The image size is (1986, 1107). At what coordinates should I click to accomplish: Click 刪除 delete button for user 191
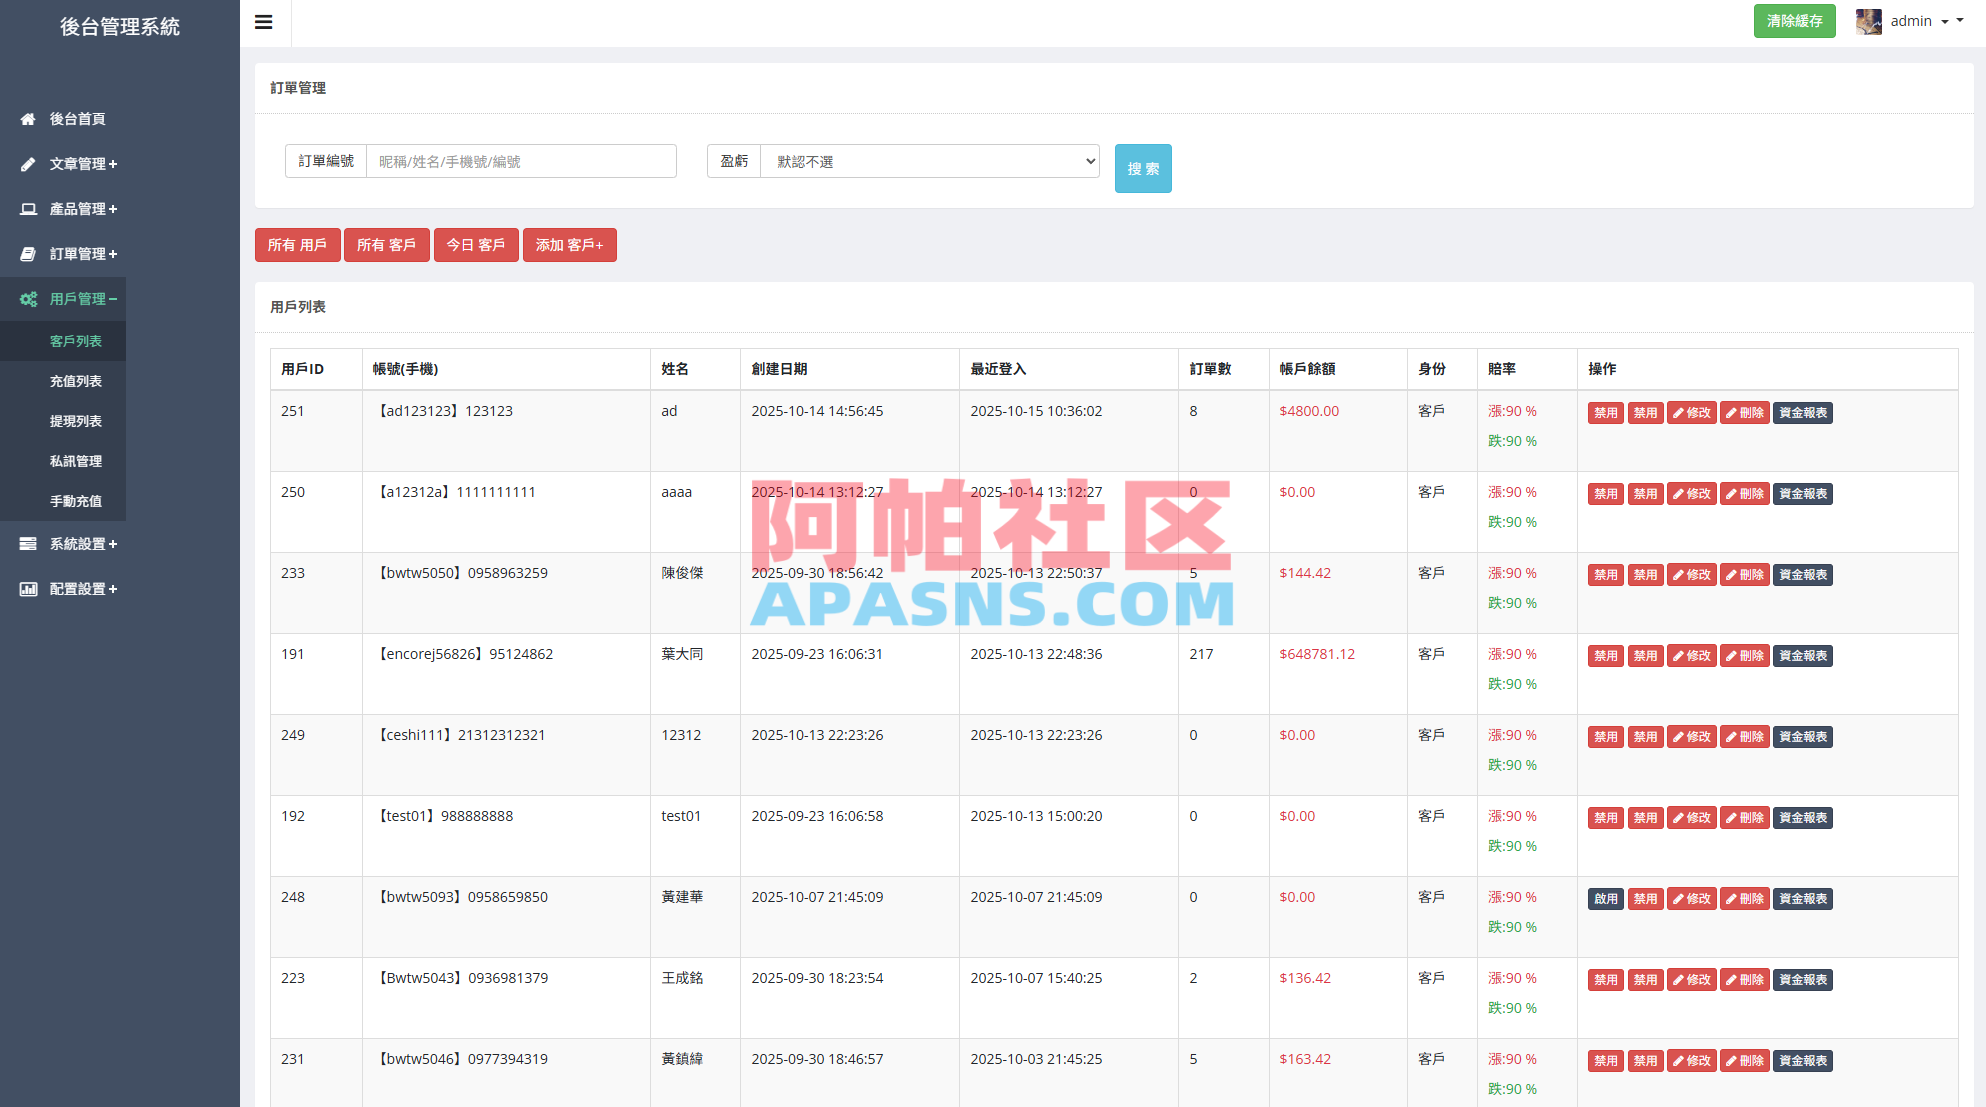1745,656
